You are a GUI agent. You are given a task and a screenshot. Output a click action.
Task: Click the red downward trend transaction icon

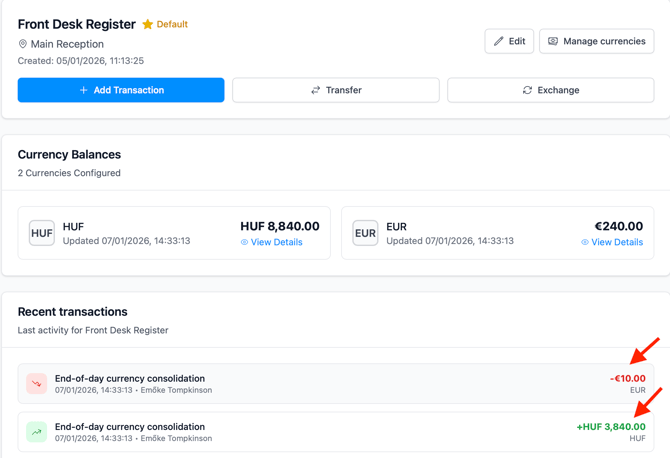(x=37, y=384)
